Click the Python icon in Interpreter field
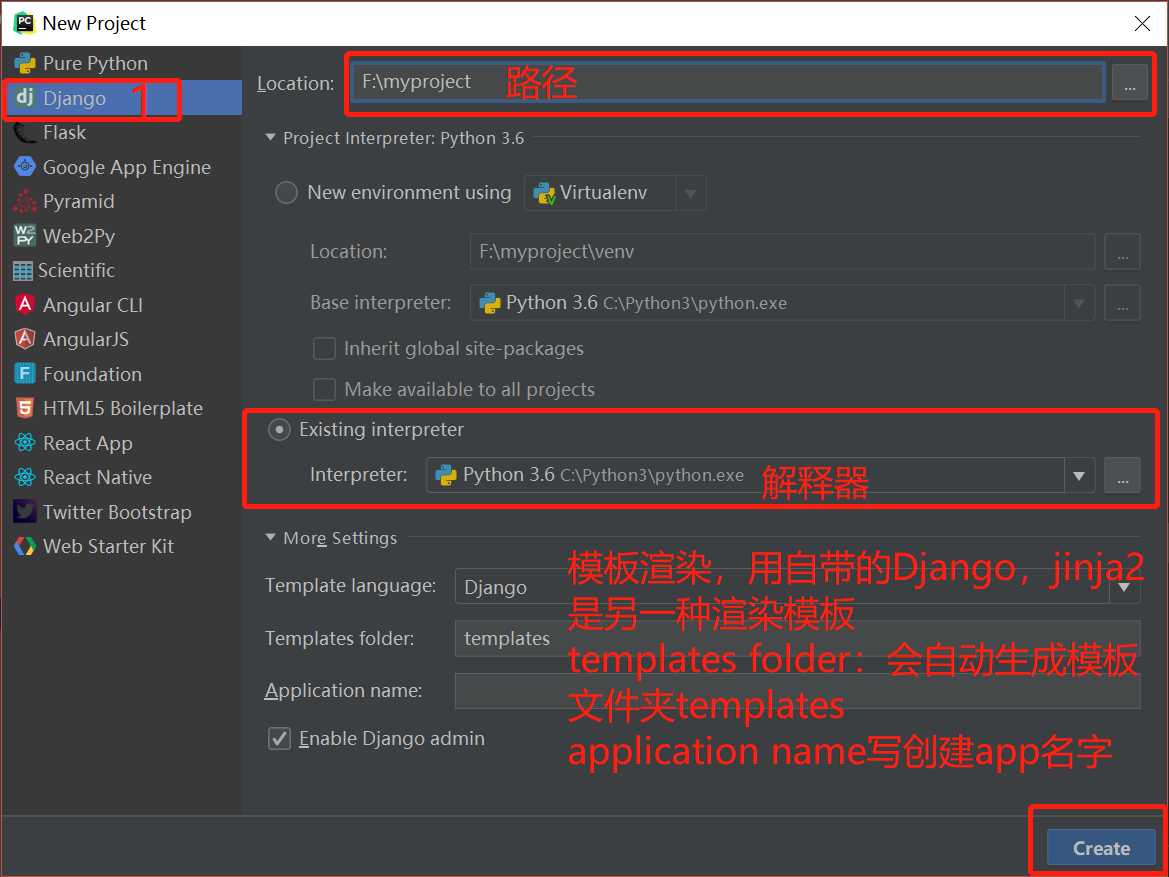This screenshot has width=1169, height=877. (x=446, y=475)
